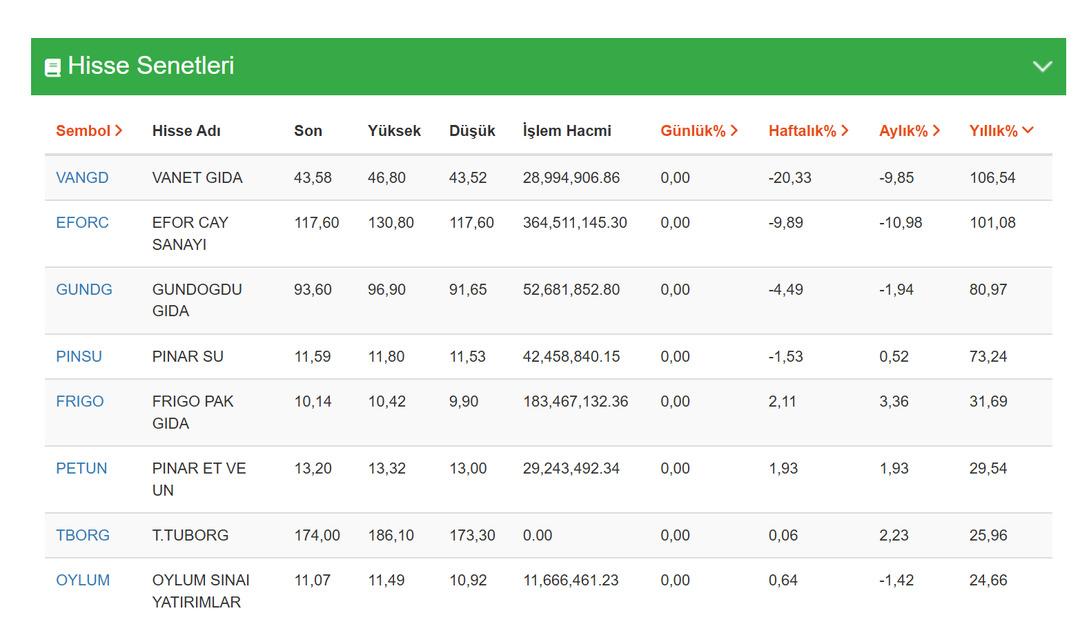Open the PETUN stock link
This screenshot has height=622, width=1080.
coord(81,469)
